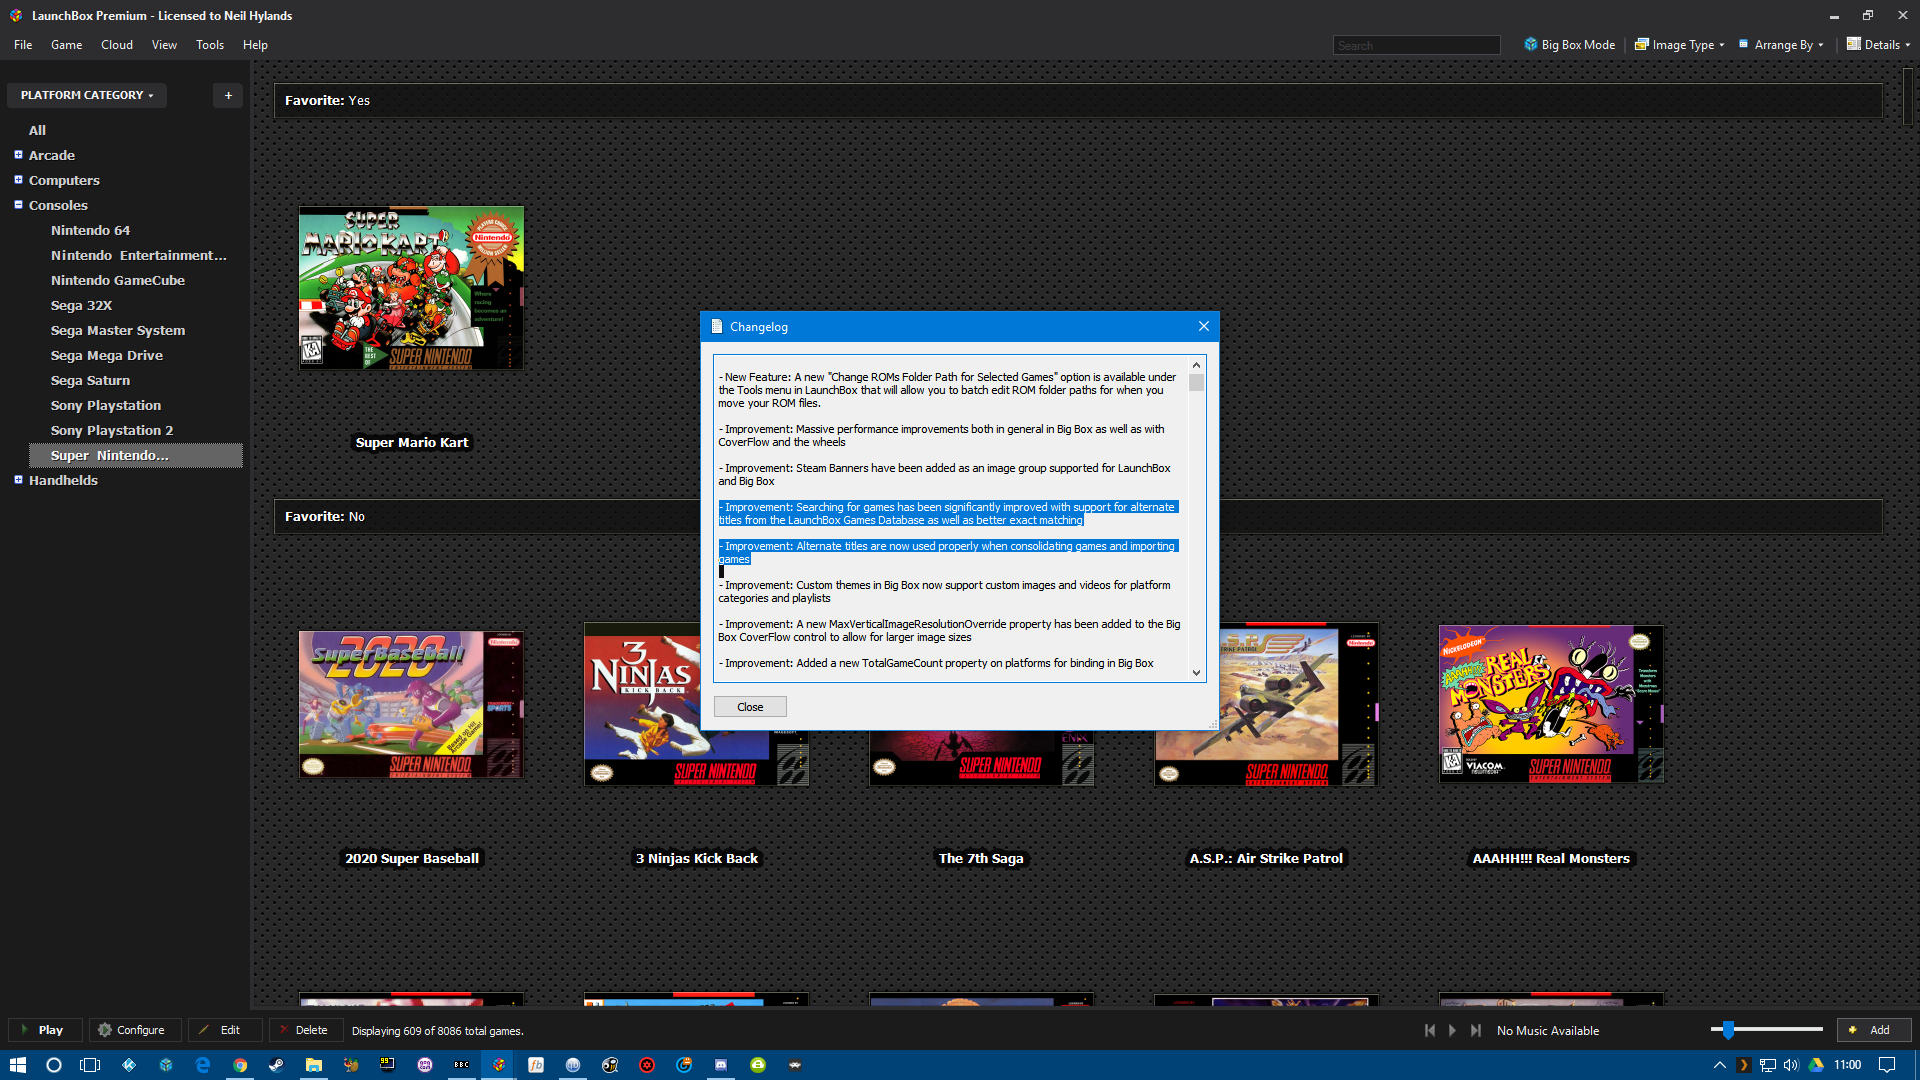Click the Play button
Screen dimensions: 1920x1080
coord(44,1030)
